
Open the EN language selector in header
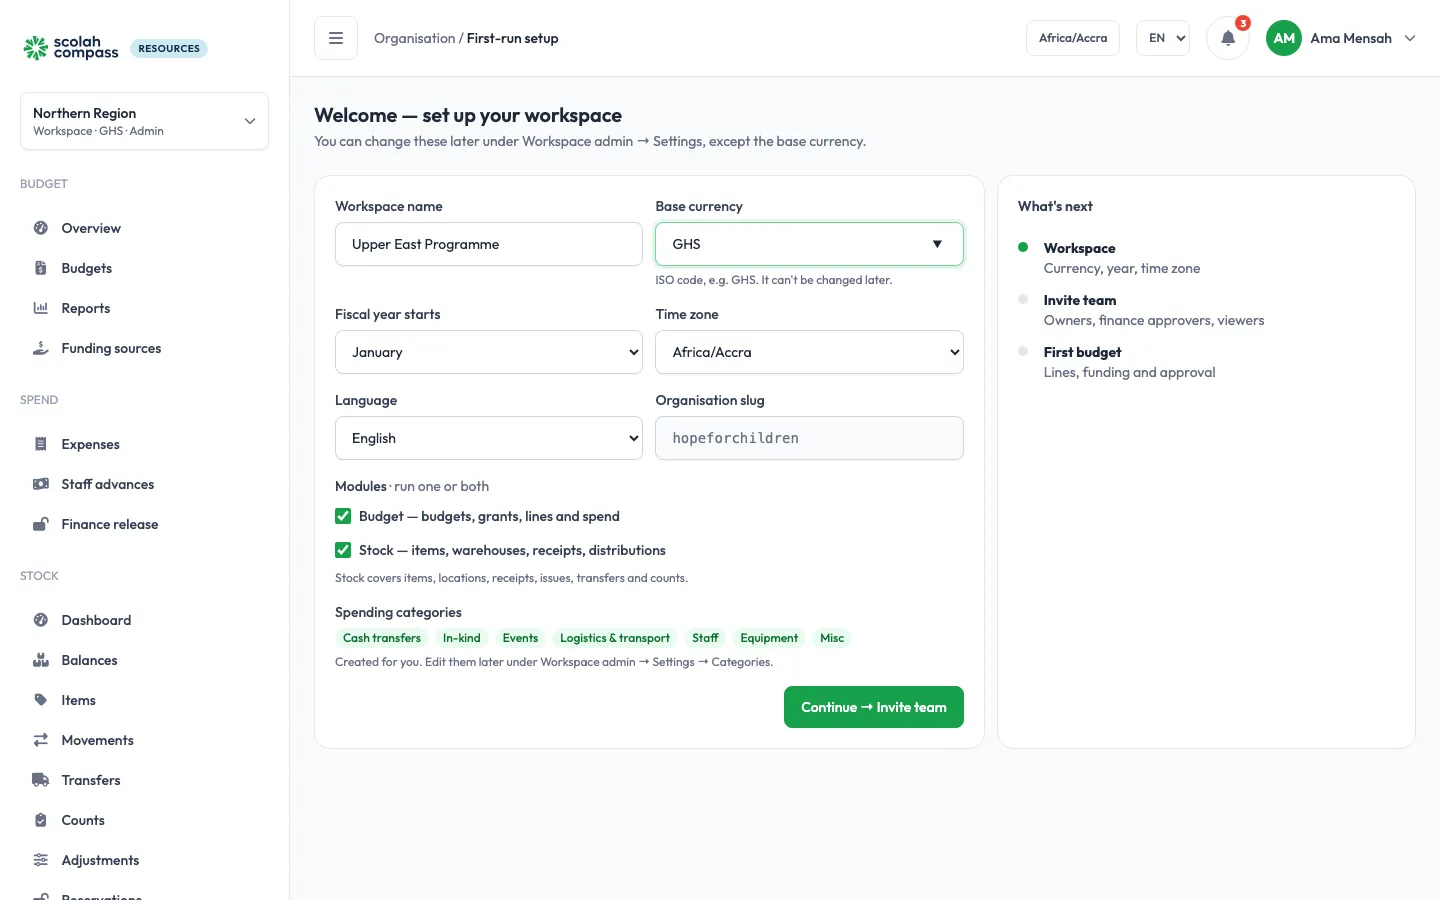(x=1163, y=38)
